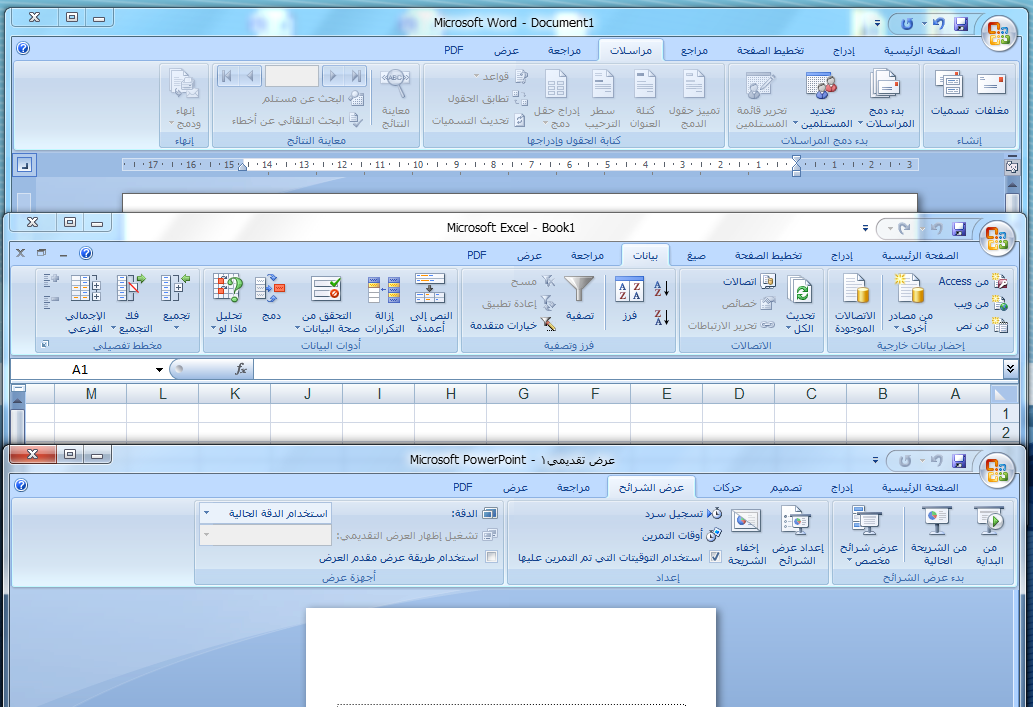1033x707 pixels.
Task: Click Office button in Word window
Action: (x=999, y=33)
